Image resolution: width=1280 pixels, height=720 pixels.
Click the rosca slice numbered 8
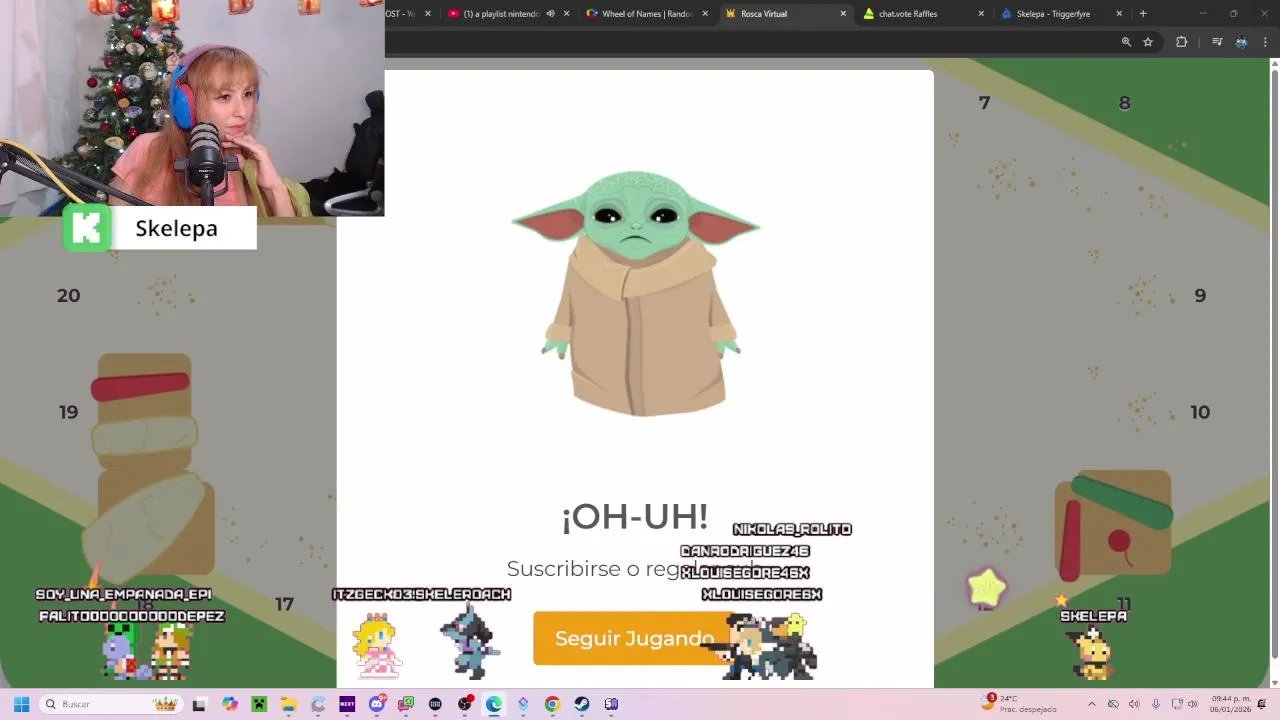1124,103
